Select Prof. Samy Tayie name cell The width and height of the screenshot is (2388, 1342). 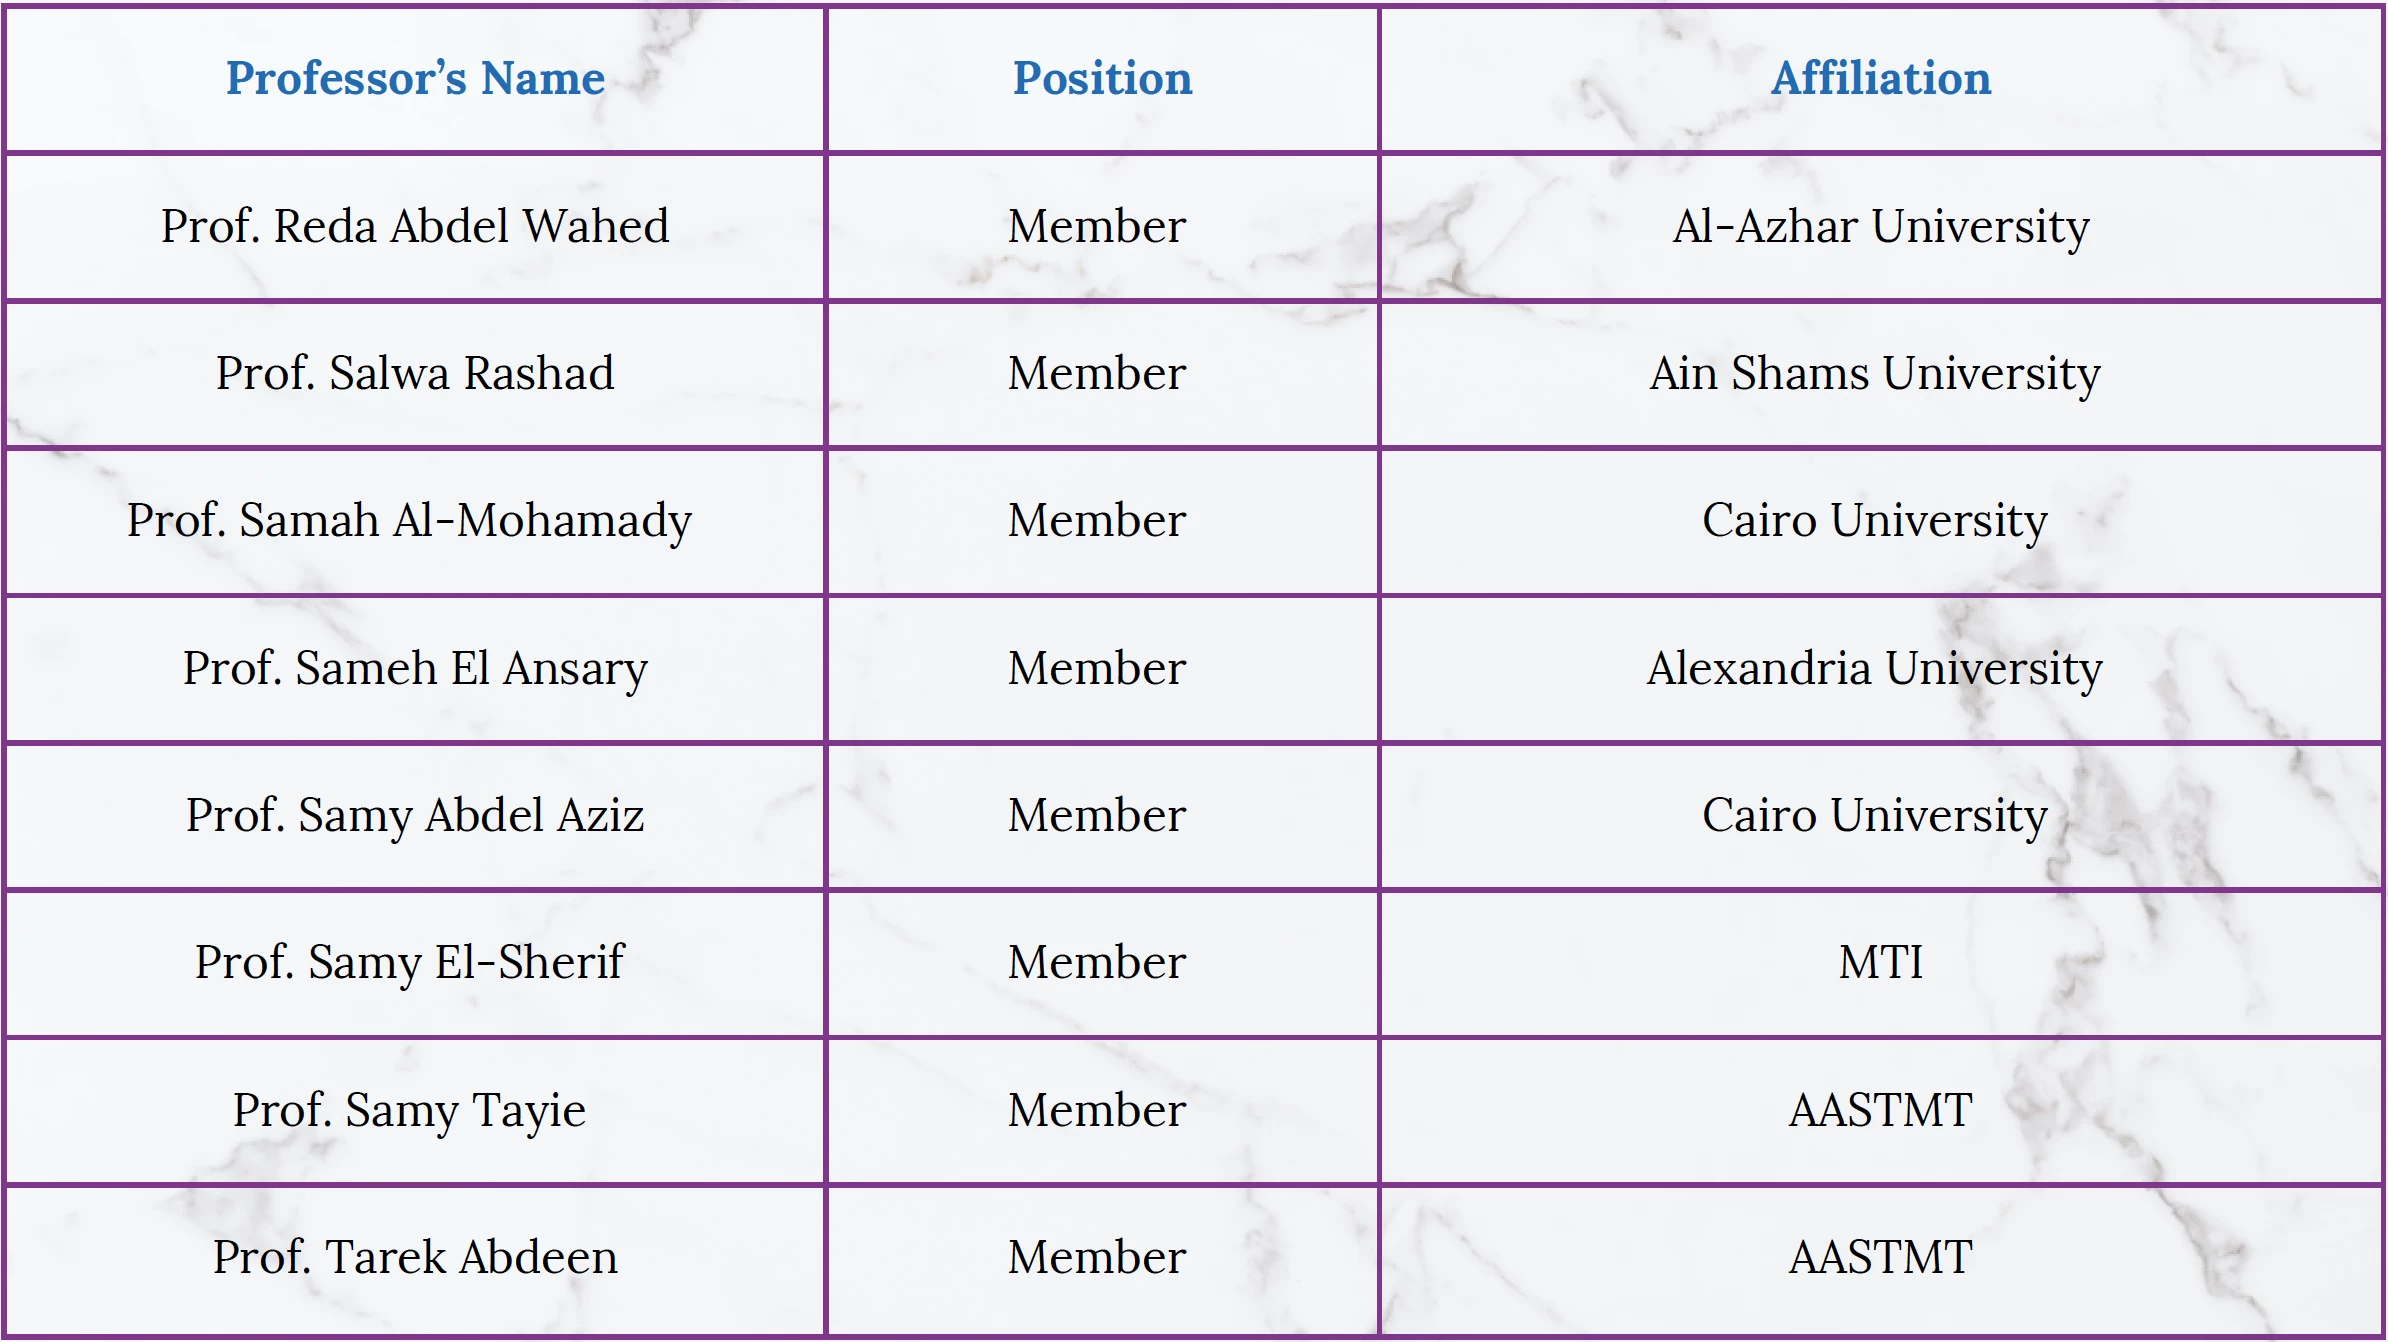415,1110
